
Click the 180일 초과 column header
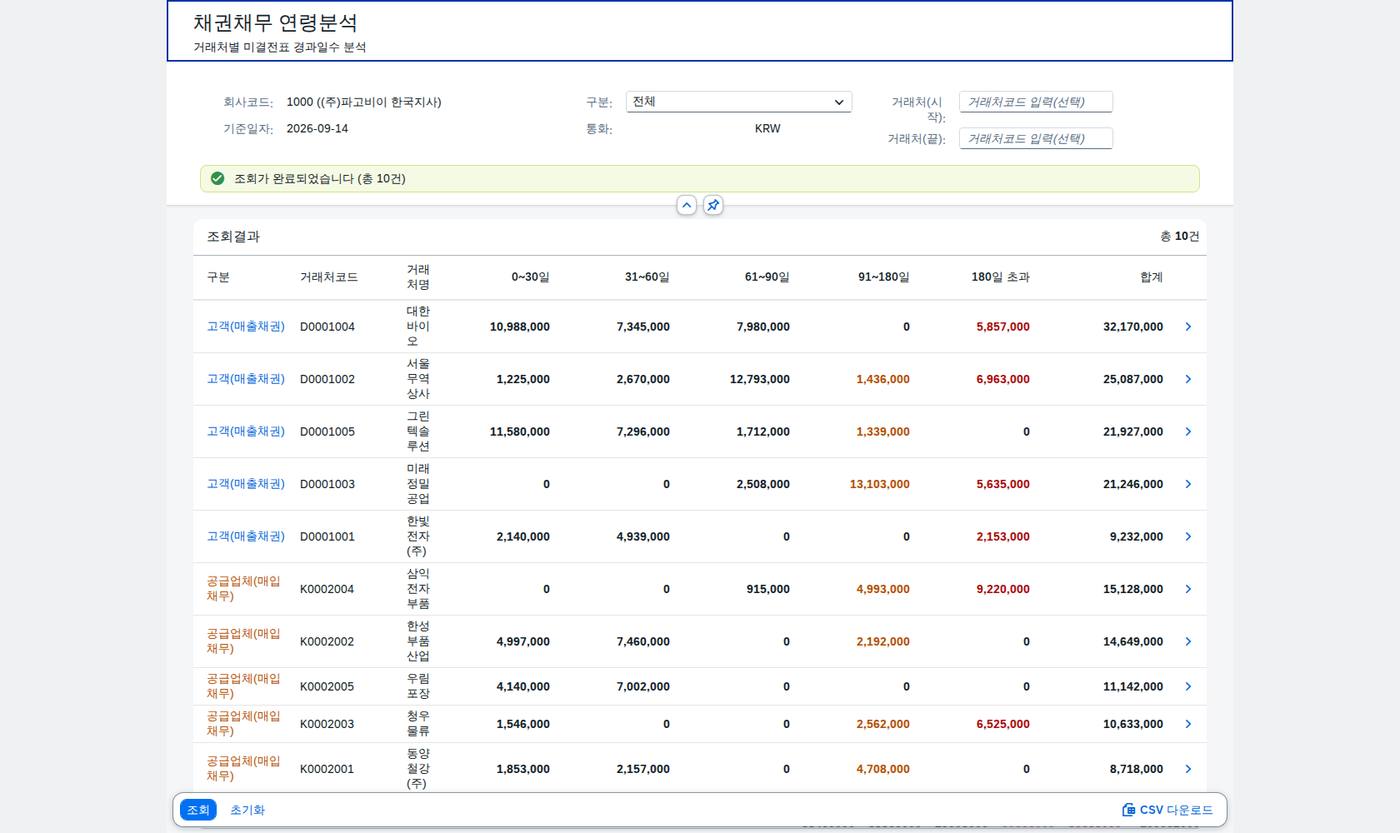pos(1000,277)
